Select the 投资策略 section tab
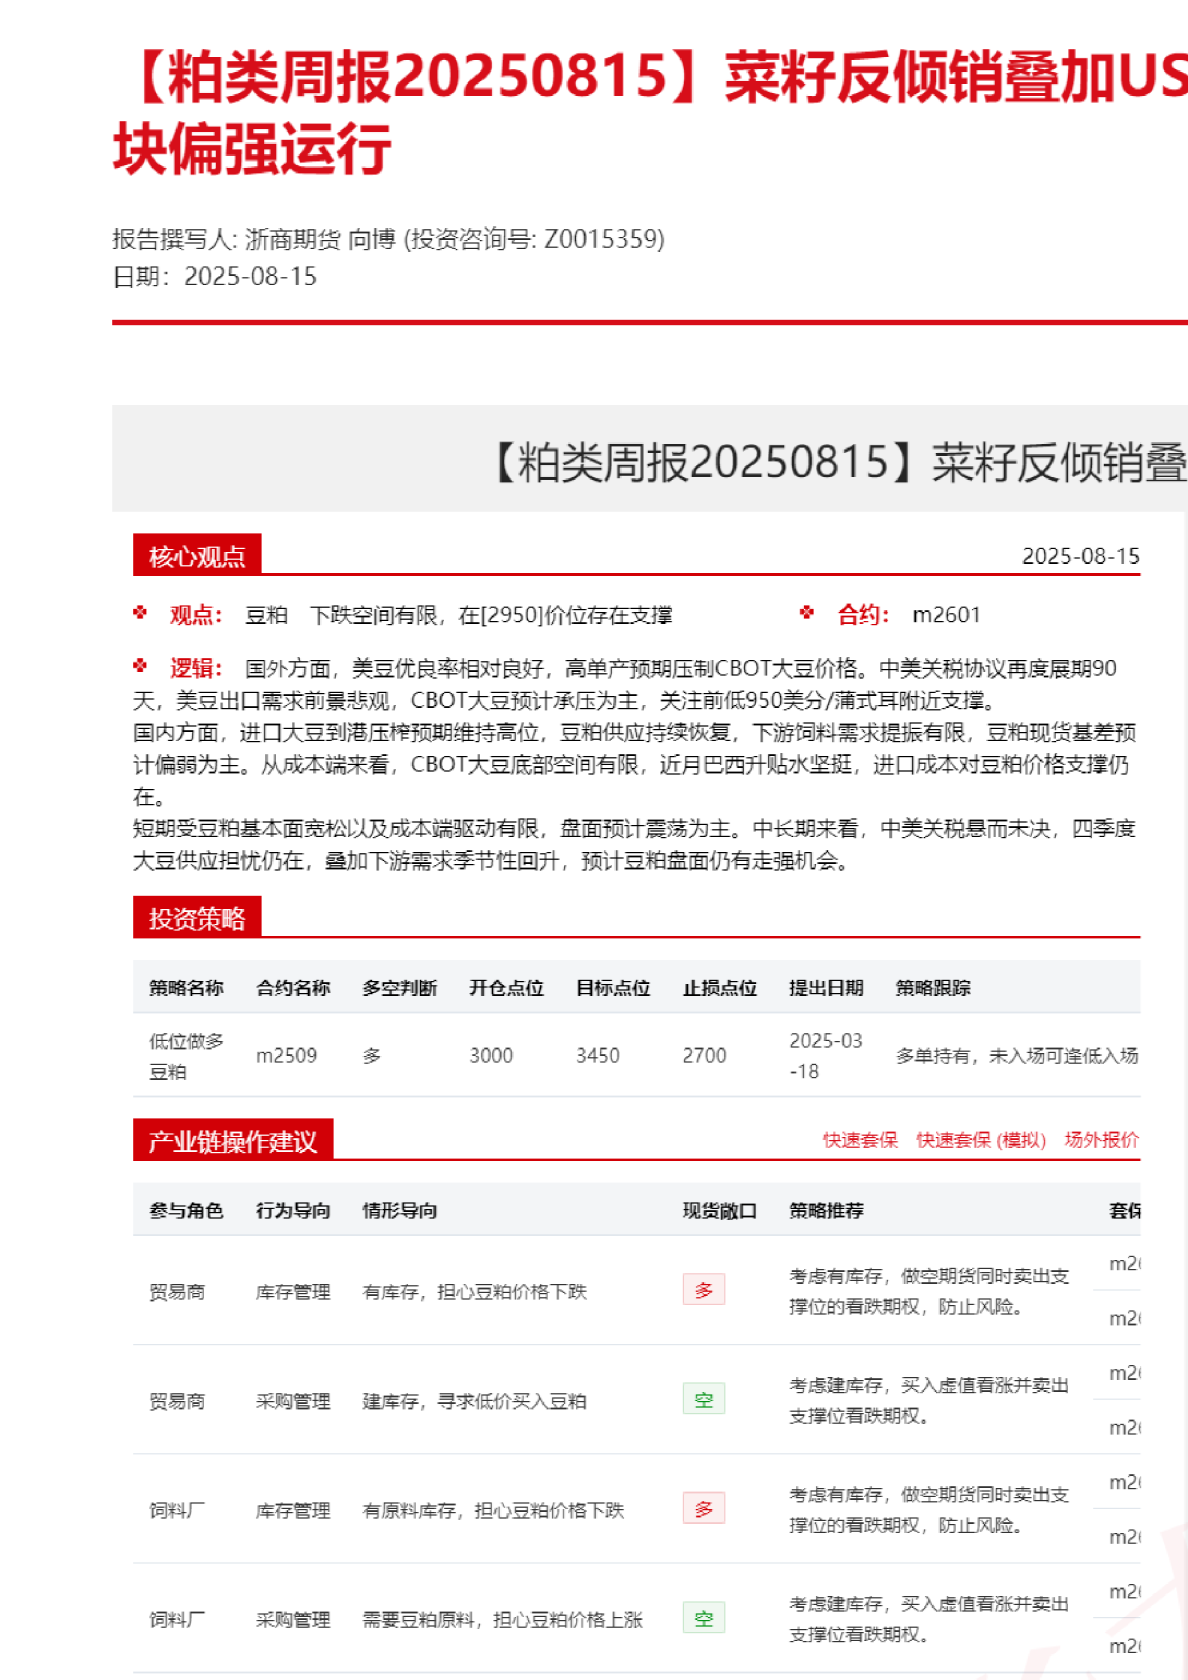Image resolution: width=1188 pixels, height=1680 pixels. pos(197,918)
